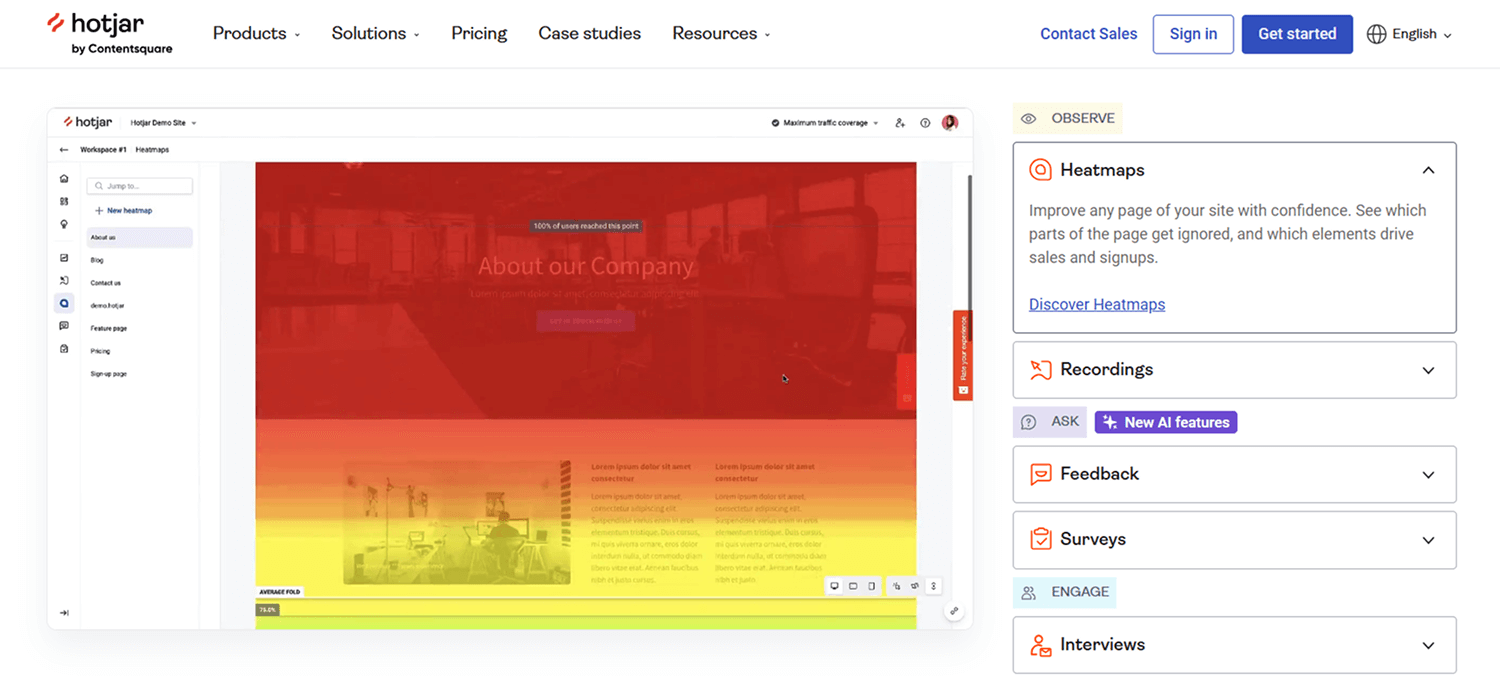Click the Interviews icon in accordion
The height and width of the screenshot is (699, 1500).
pyautogui.click(x=1040, y=645)
